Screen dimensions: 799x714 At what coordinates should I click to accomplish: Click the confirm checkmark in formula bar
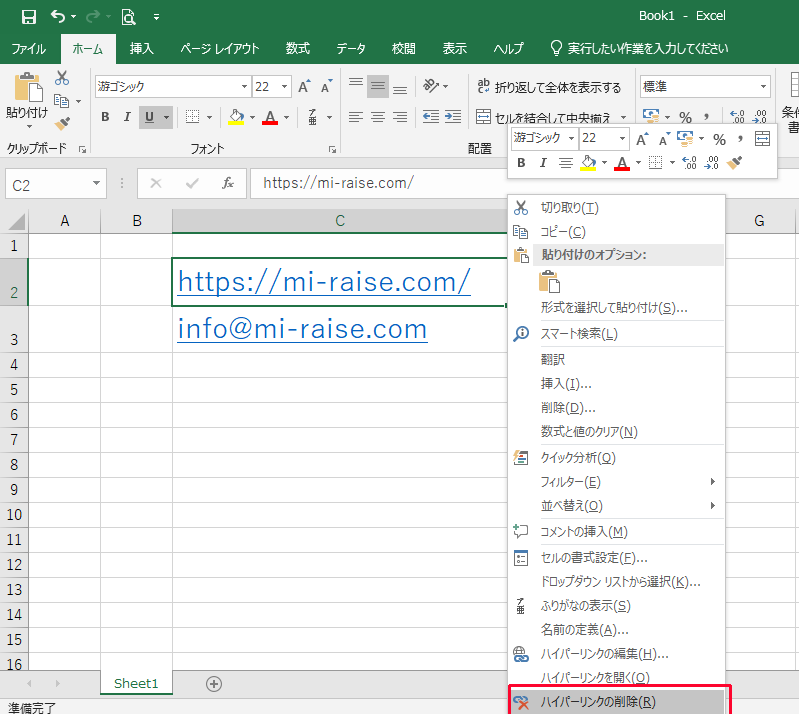(192, 183)
